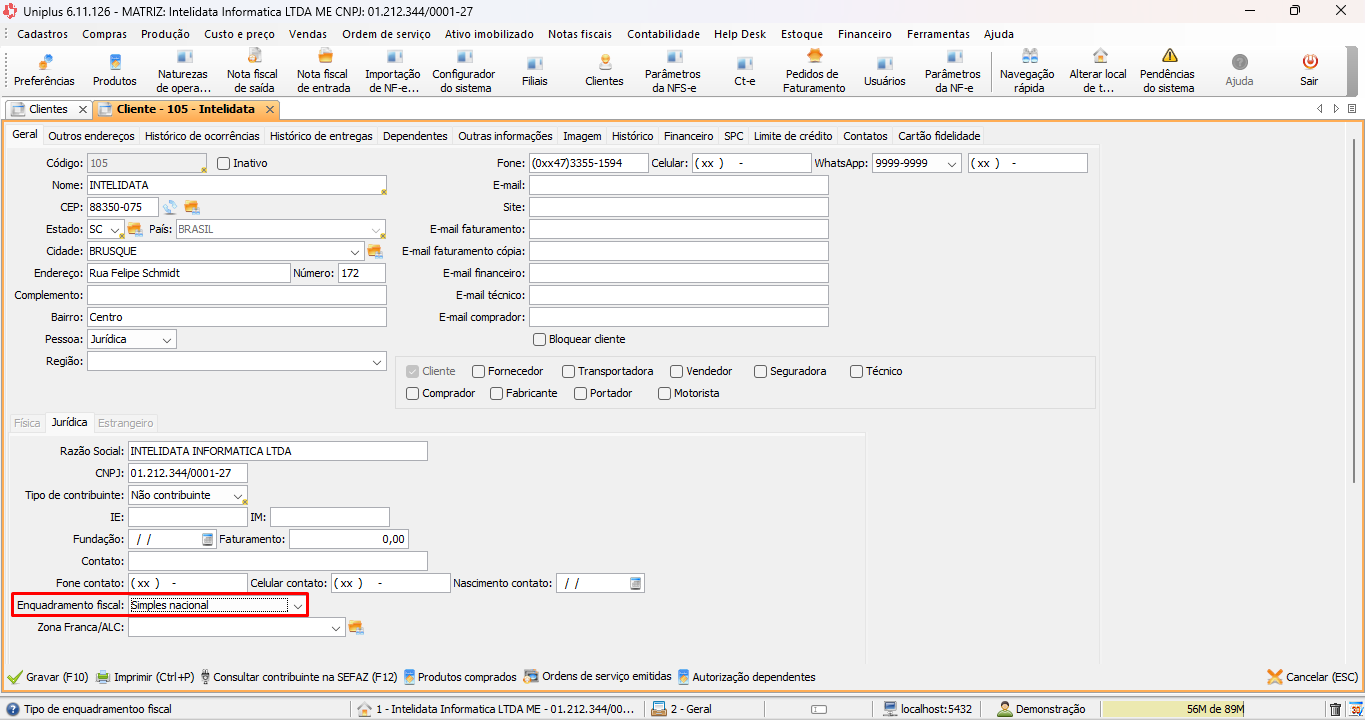Image resolution: width=1365 pixels, height=720 pixels.
Task: Tick the Transportadora checkbox
Action: (569, 371)
